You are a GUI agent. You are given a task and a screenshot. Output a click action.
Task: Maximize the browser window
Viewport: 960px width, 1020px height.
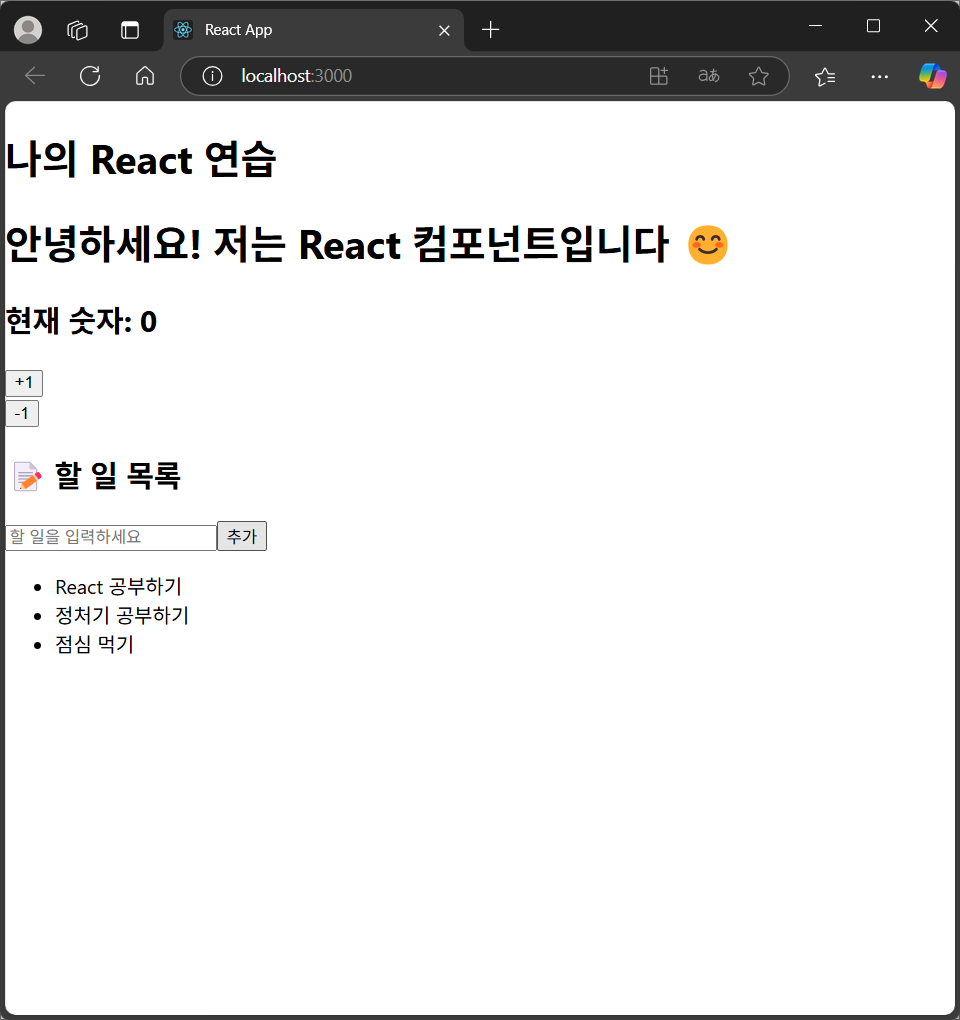point(873,25)
